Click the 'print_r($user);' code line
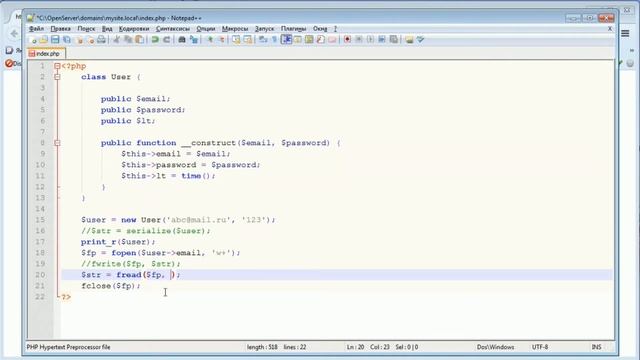Image resolution: width=640 pixels, height=360 pixels. pos(118,242)
